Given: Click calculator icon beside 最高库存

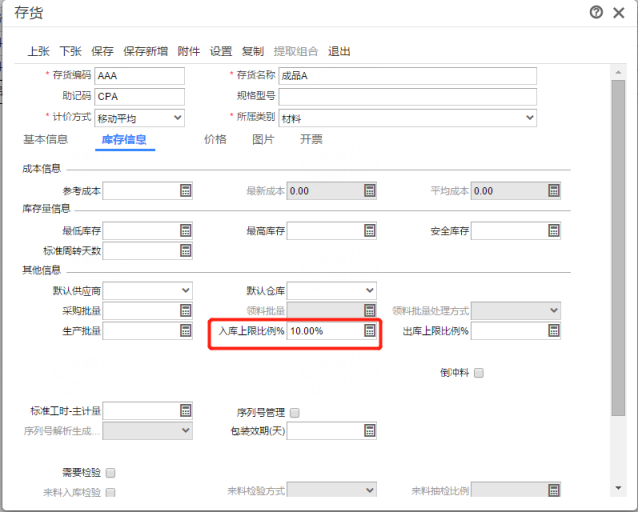Looking at the screenshot, I should pyautogui.click(x=369, y=231).
